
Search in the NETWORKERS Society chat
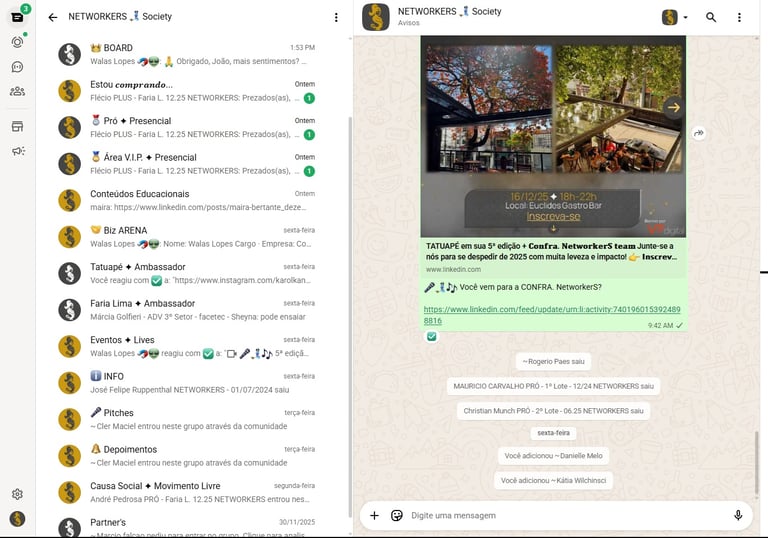[711, 17]
